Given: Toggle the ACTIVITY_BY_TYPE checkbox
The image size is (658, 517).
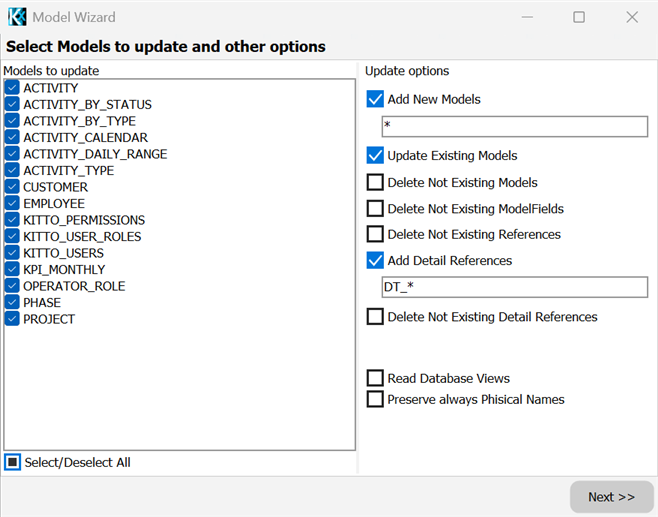Looking at the screenshot, I should tap(12, 121).
